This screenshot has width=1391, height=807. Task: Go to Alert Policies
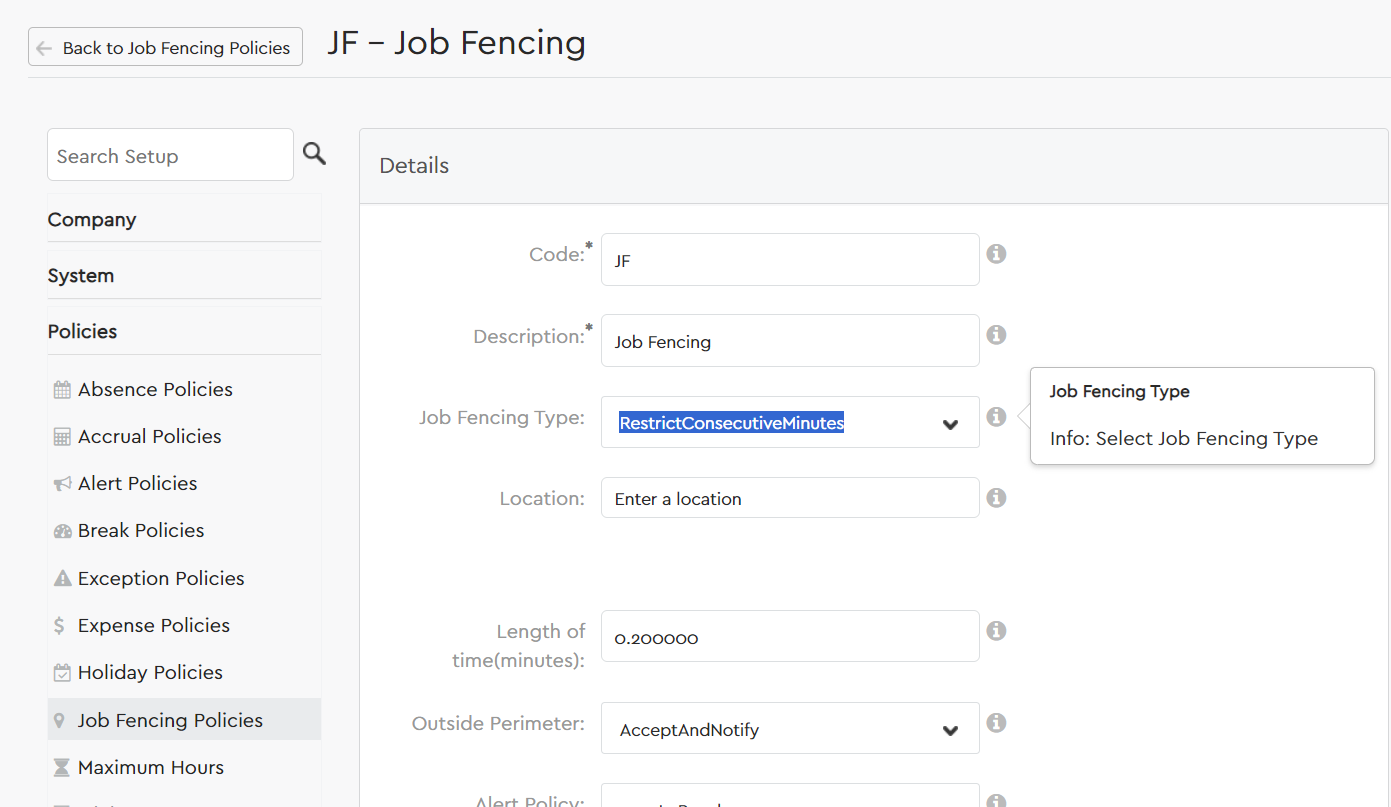[x=137, y=484]
